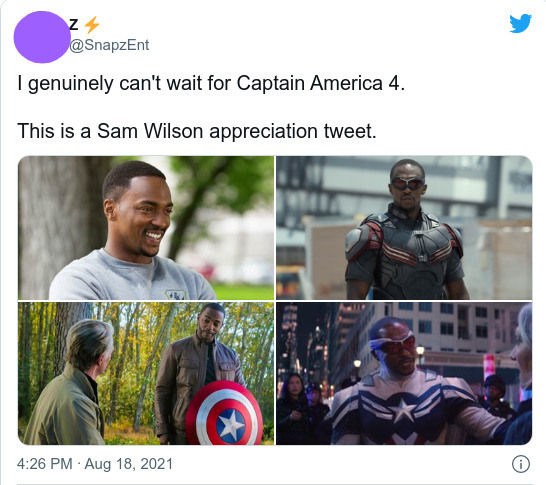View the night city Captain America suit photo
Image resolution: width=546 pixels, height=485 pixels.
(404, 373)
